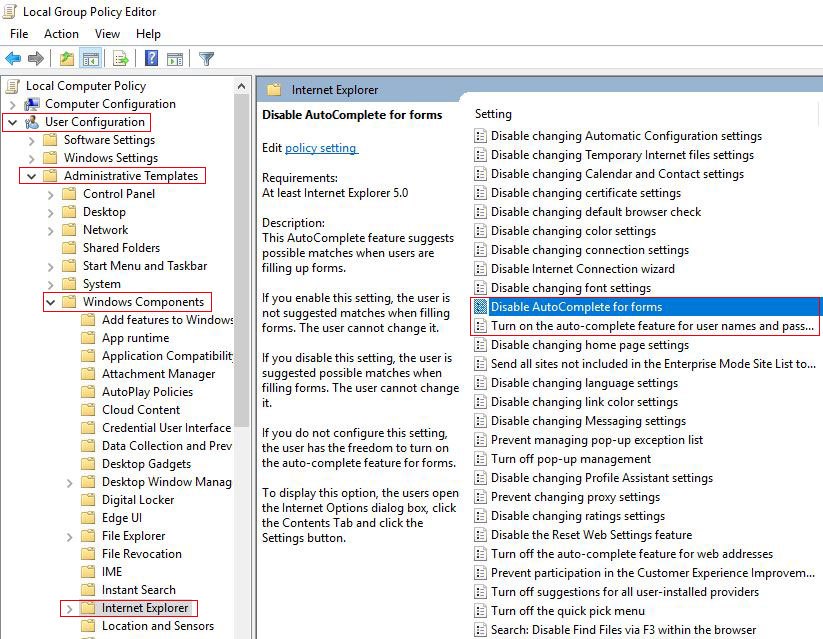Expand the Desktop Window Manager node
The width and height of the screenshot is (823, 639).
coord(69,483)
